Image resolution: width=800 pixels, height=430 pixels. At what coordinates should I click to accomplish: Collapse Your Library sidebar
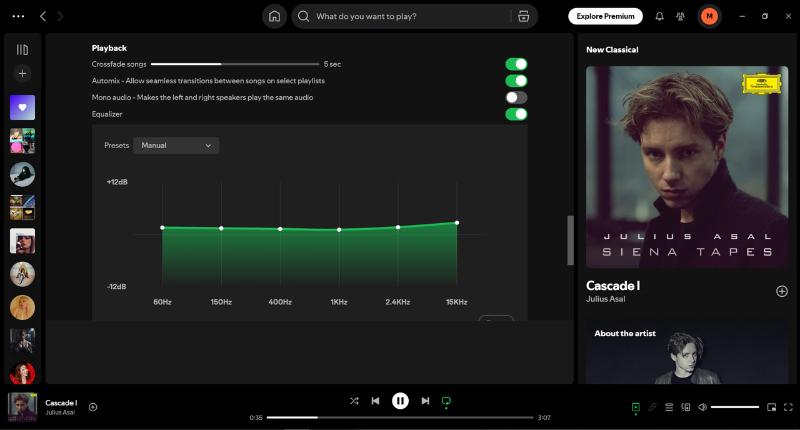[22, 49]
